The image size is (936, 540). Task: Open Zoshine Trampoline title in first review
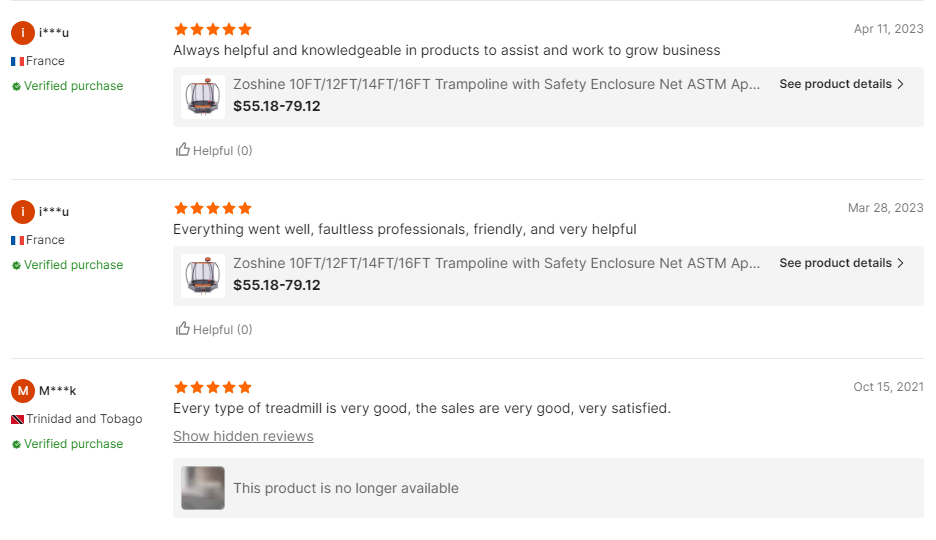tap(496, 84)
